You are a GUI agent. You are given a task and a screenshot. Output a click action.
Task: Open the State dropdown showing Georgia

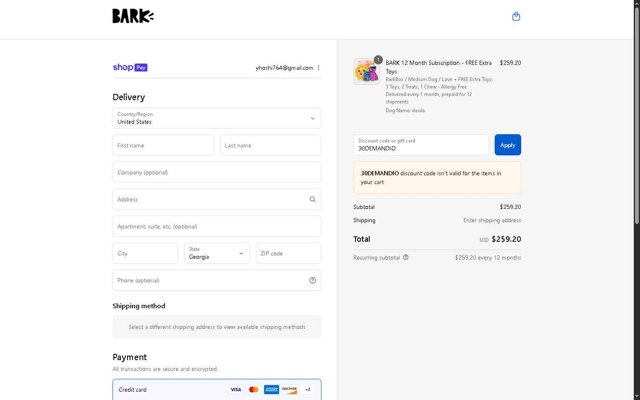(217, 253)
